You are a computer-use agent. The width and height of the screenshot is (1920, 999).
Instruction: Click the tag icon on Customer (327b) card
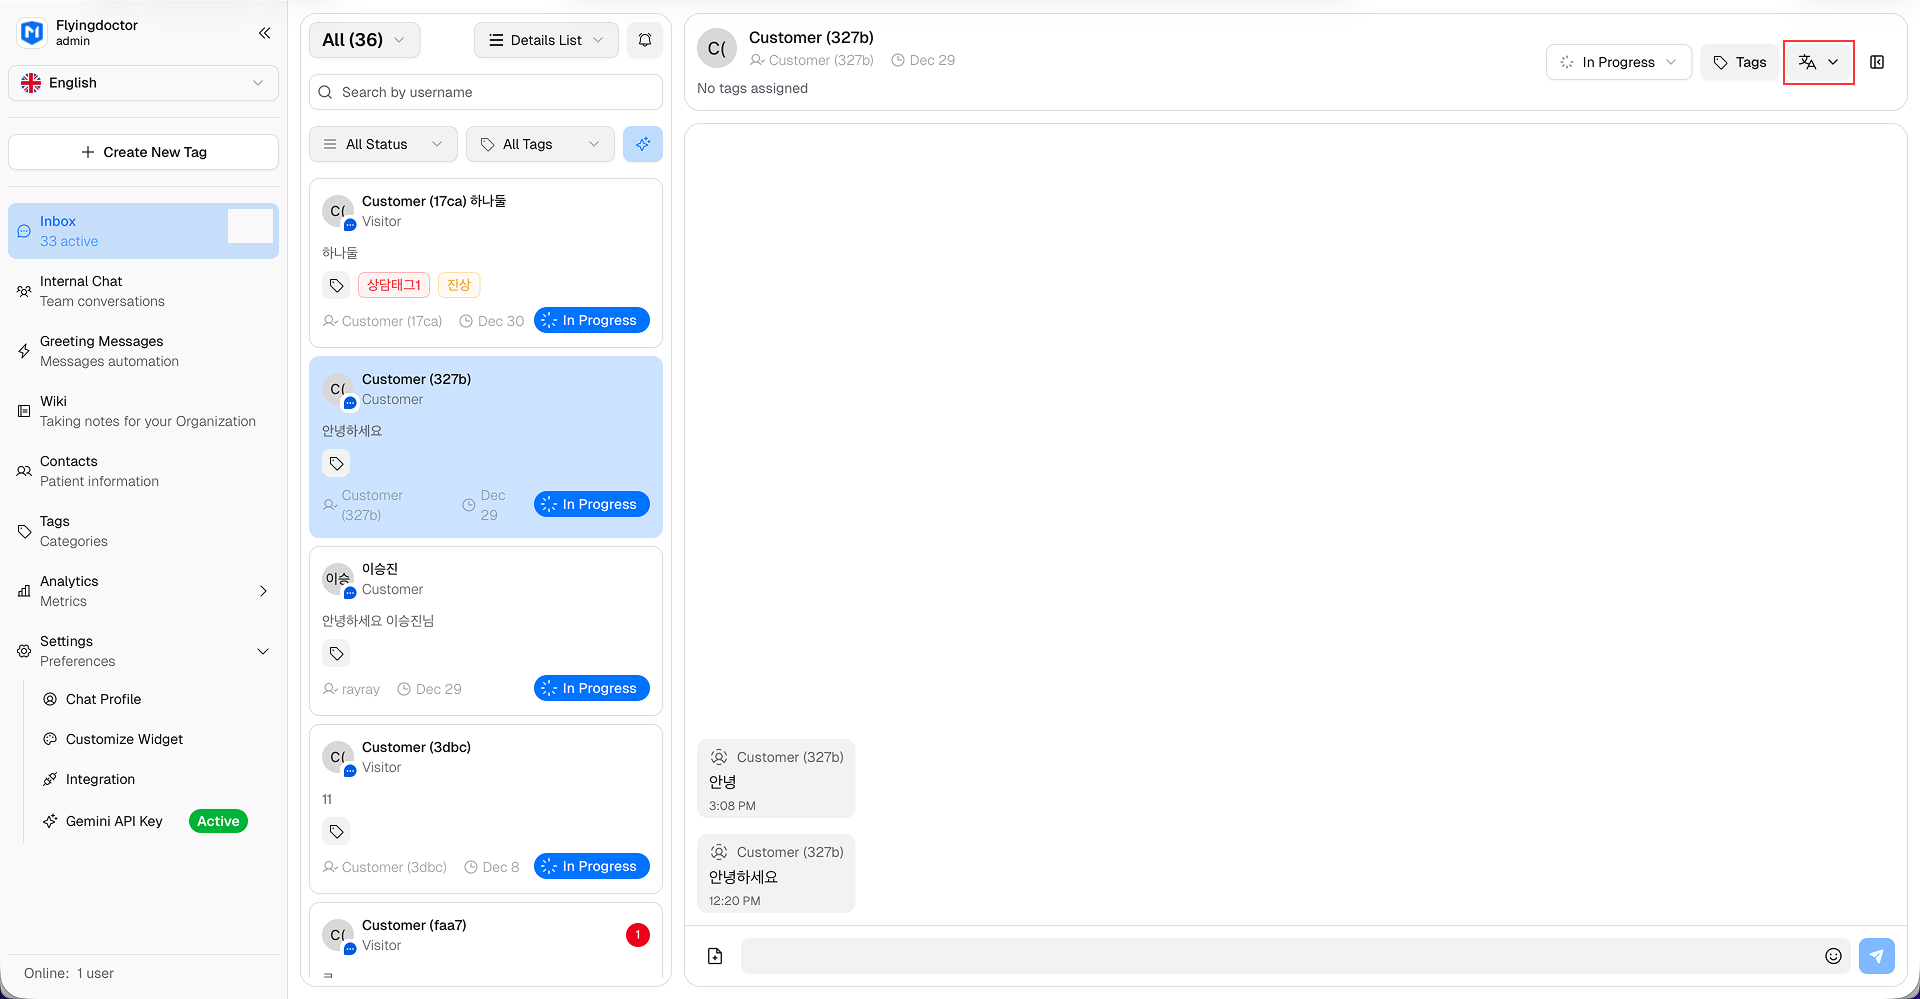click(336, 463)
